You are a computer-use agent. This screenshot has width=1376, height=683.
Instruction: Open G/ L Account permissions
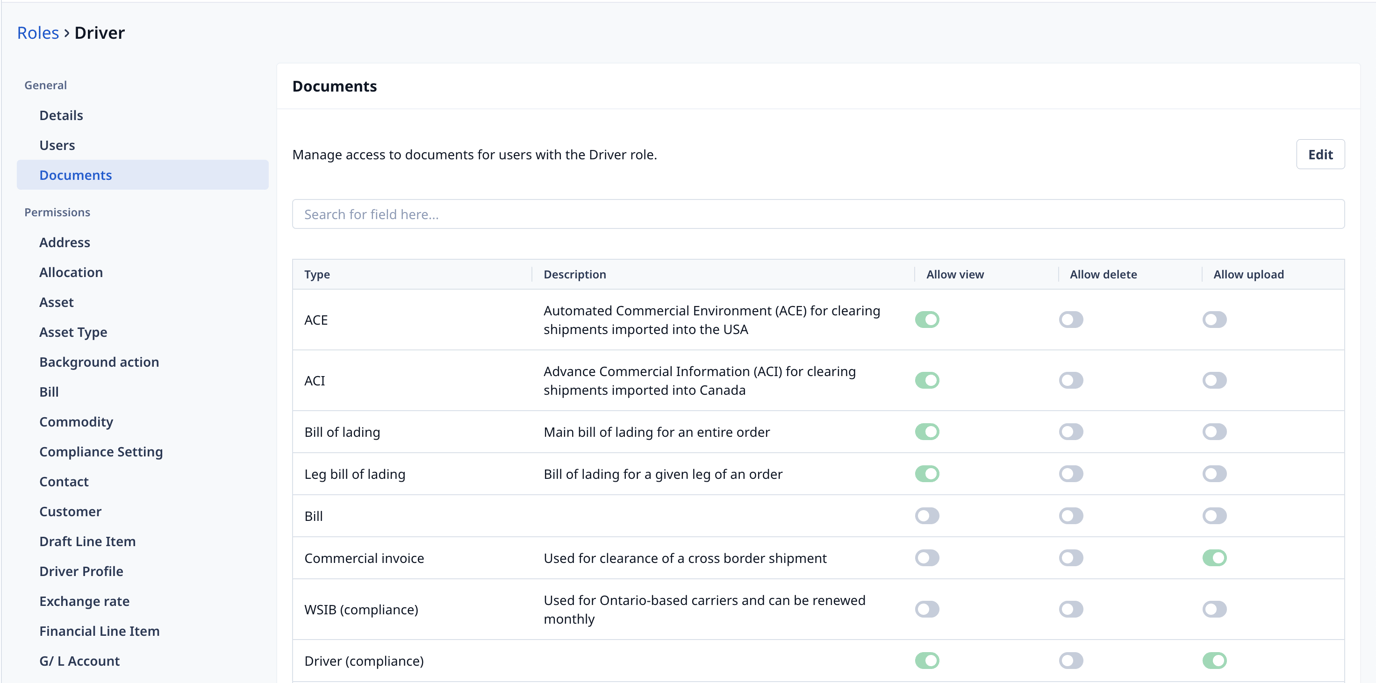[x=143, y=661]
